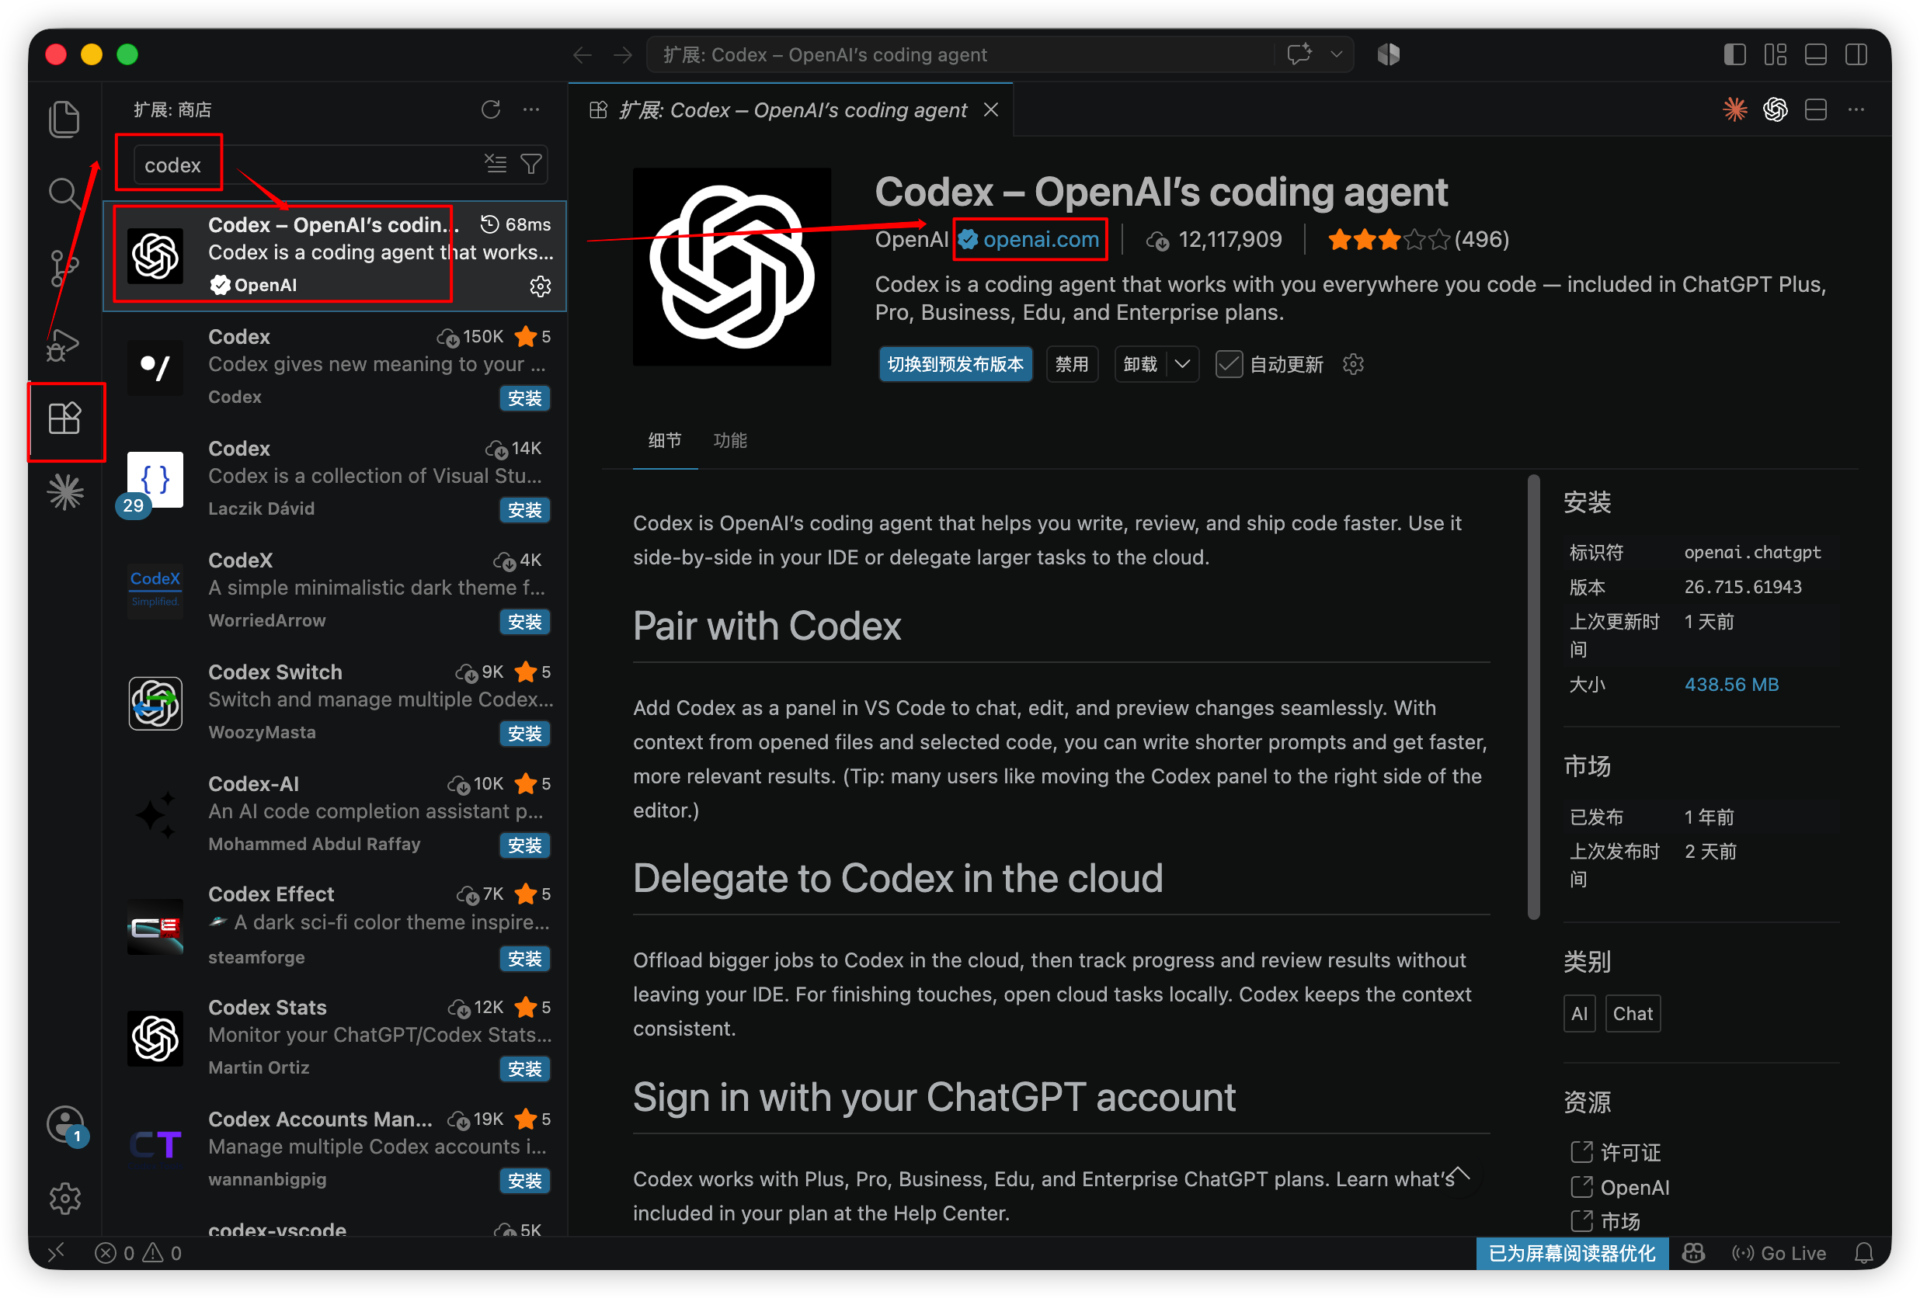Install Codex Stats extension
This screenshot has height=1298, width=1920.
[524, 1069]
